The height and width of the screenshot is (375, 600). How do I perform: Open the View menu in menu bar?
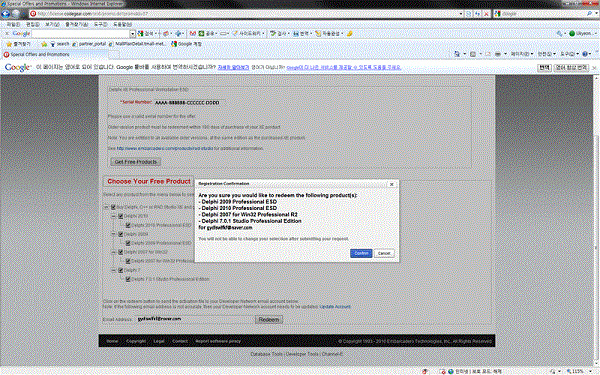point(52,24)
